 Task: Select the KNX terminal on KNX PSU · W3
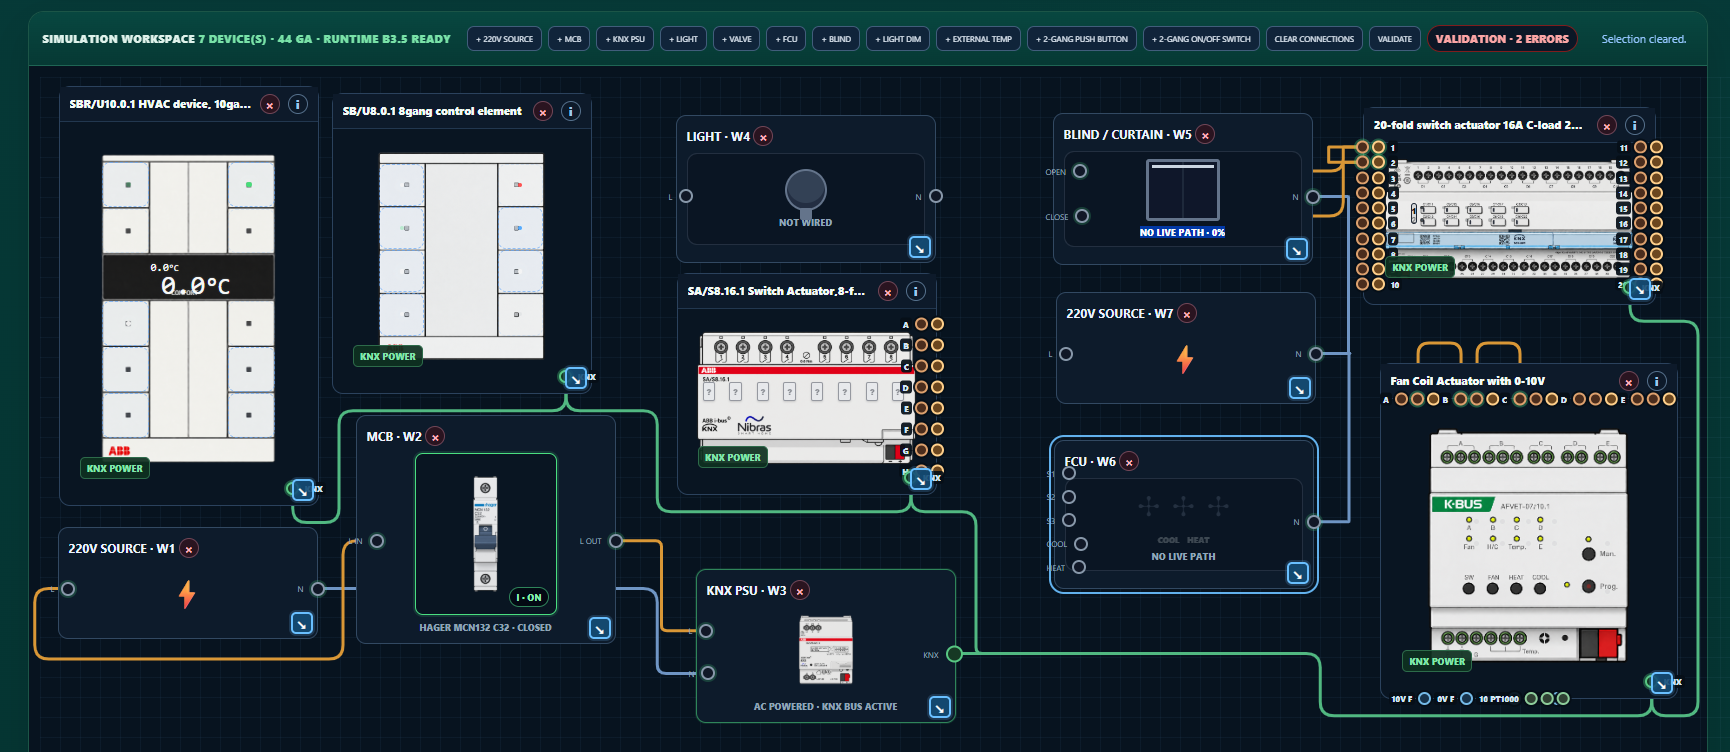click(955, 654)
